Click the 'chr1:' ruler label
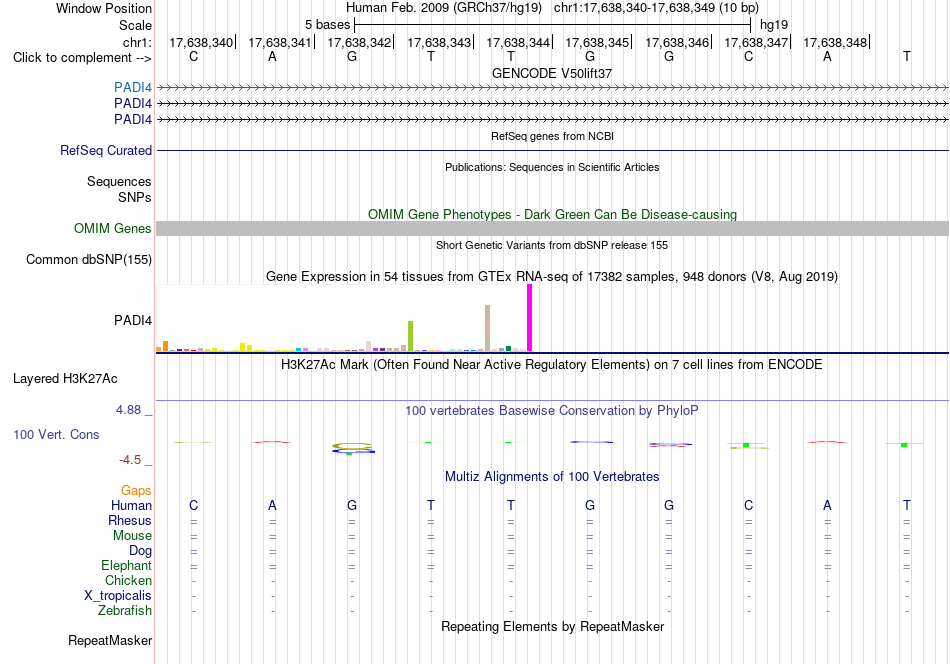 pyautogui.click(x=137, y=42)
